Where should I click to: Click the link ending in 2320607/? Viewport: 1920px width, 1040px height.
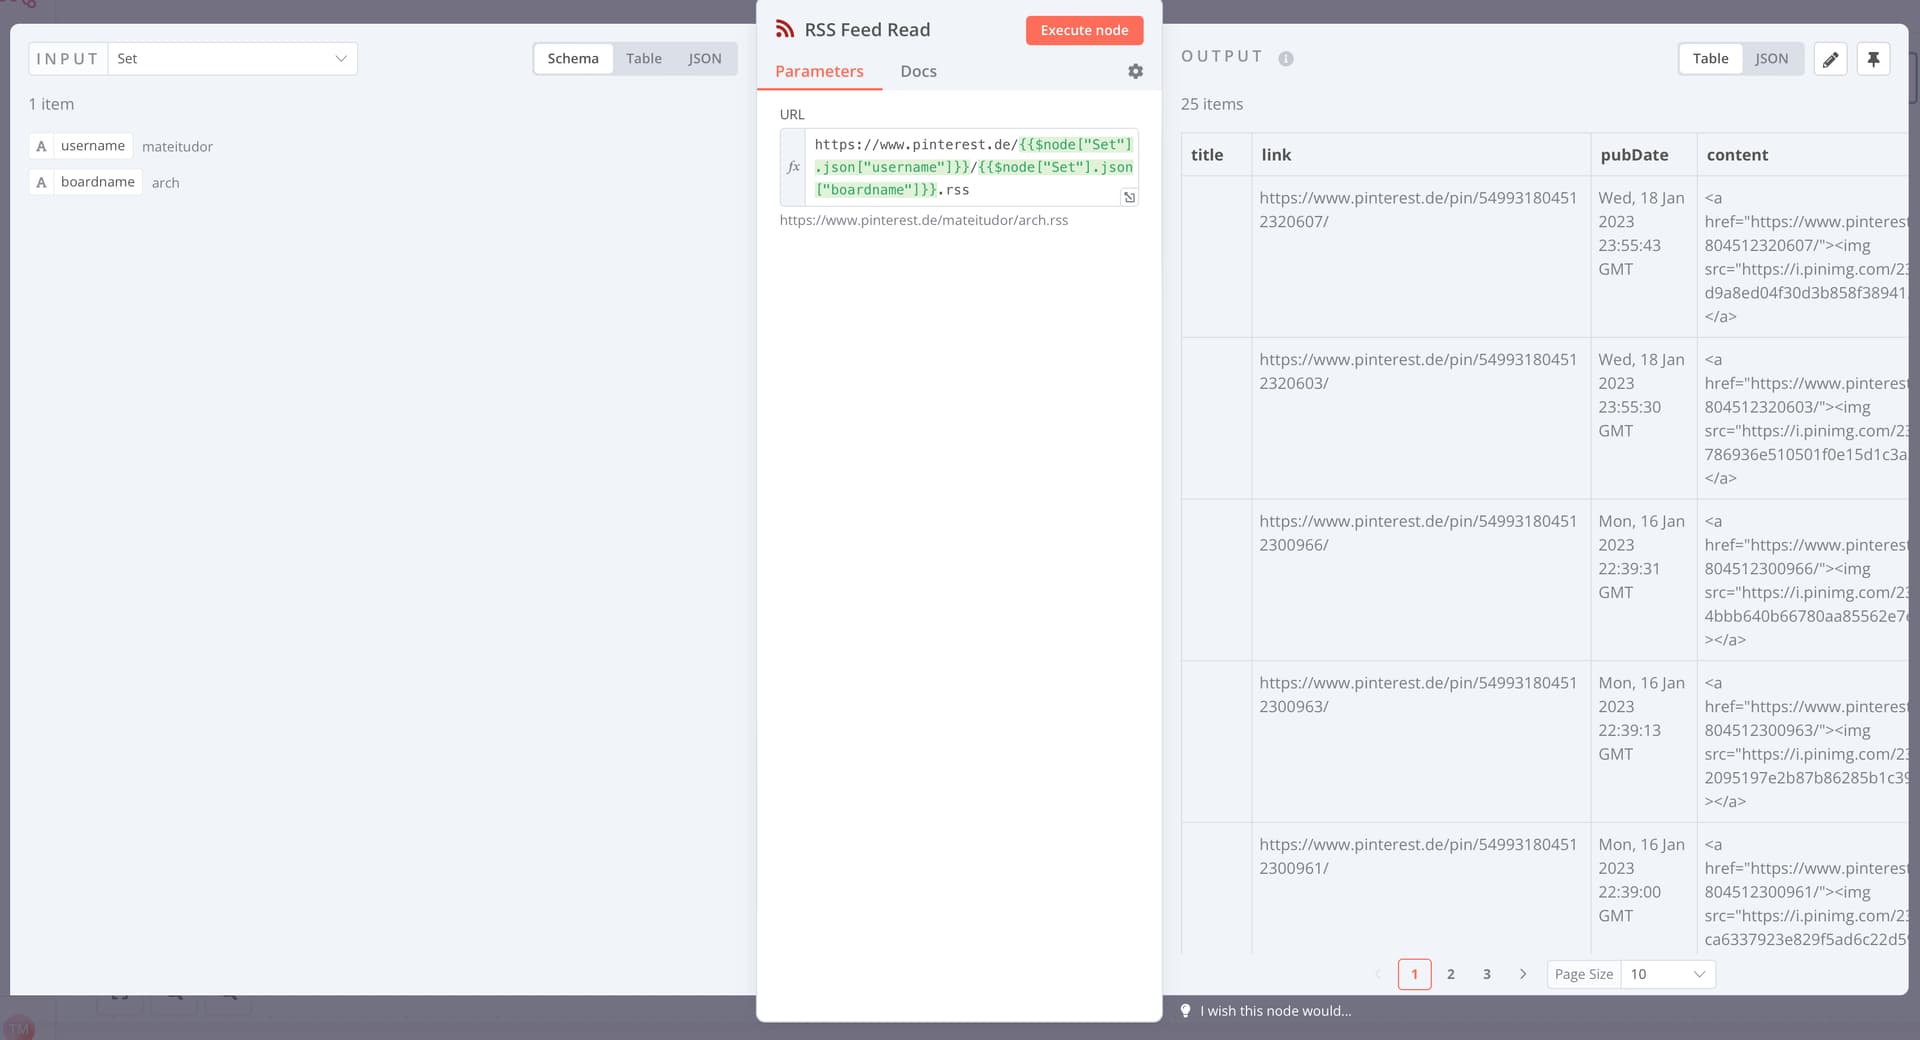click(x=1418, y=210)
